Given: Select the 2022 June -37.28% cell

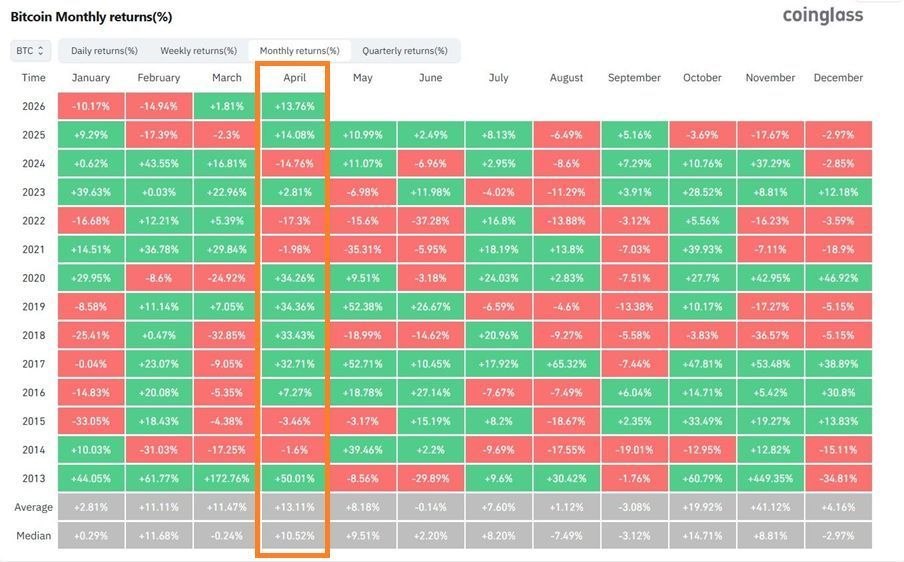Looking at the screenshot, I should (430, 220).
